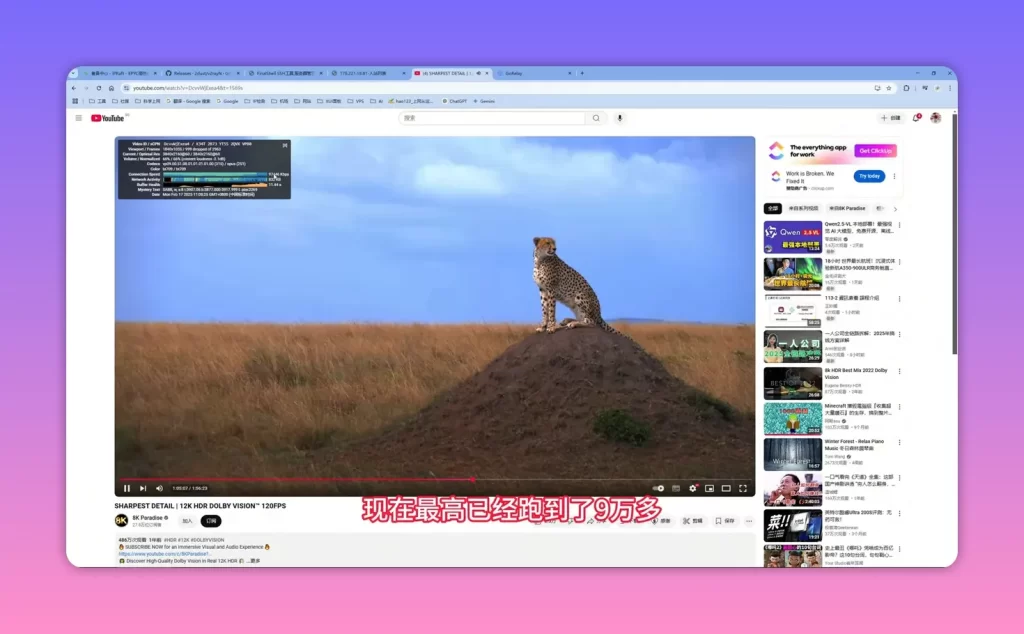Image resolution: width=1024 pixels, height=634 pixels.
Task: Mute the video volume
Action: (159, 488)
